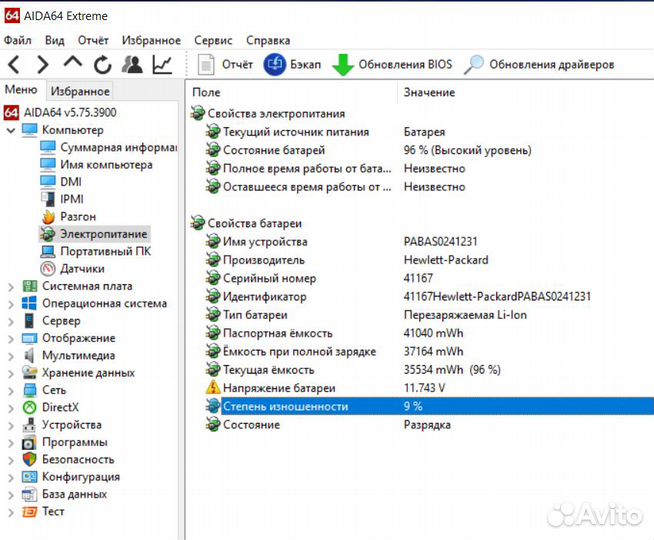Select Датчики in the tree

[81, 268]
